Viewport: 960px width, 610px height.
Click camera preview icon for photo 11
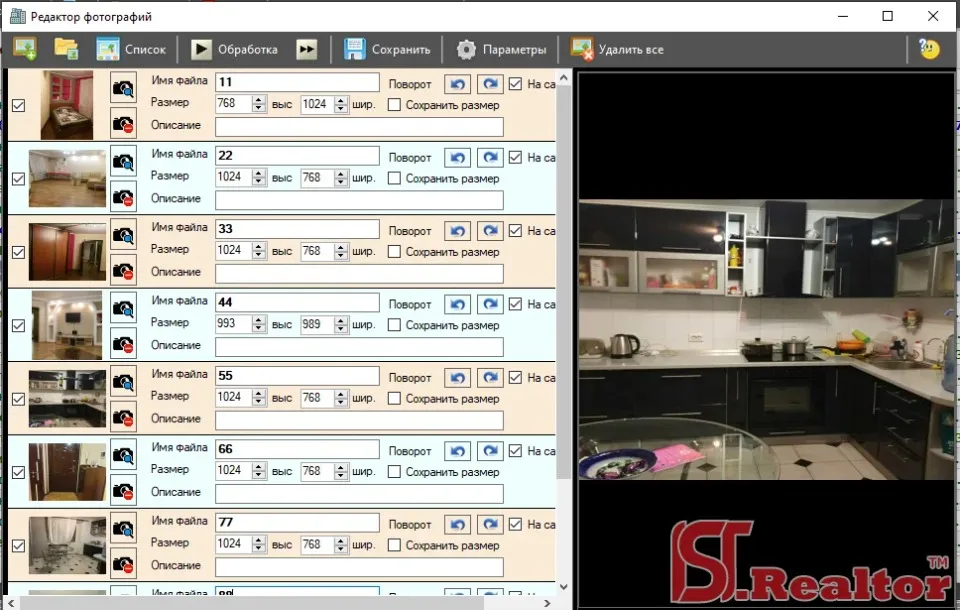124,88
